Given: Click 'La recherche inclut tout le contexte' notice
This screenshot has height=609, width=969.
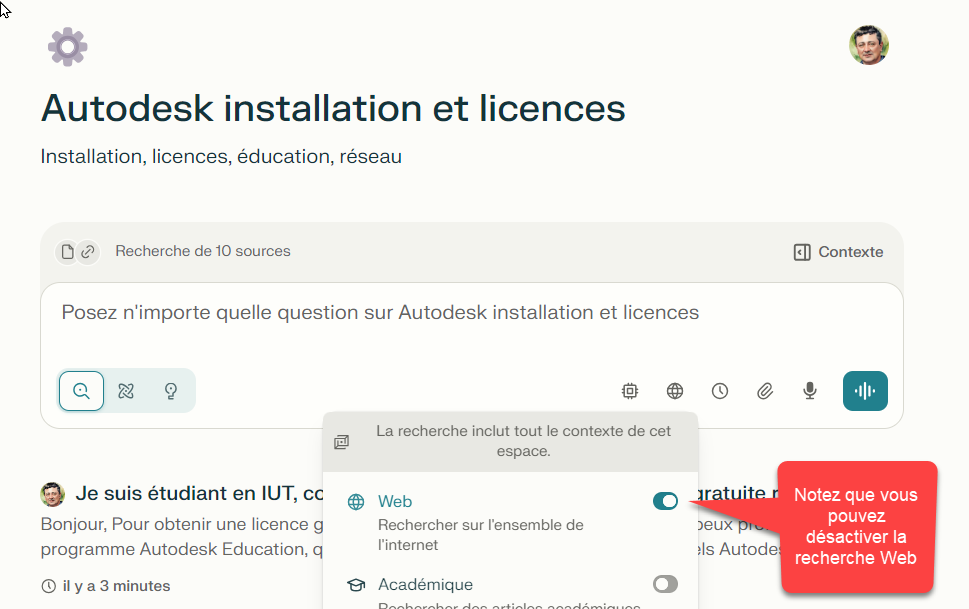Looking at the screenshot, I should click(523, 441).
